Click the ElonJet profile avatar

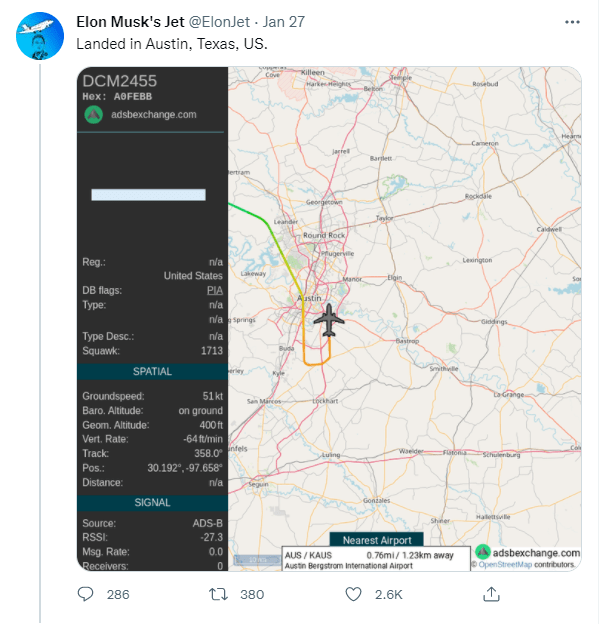point(40,36)
